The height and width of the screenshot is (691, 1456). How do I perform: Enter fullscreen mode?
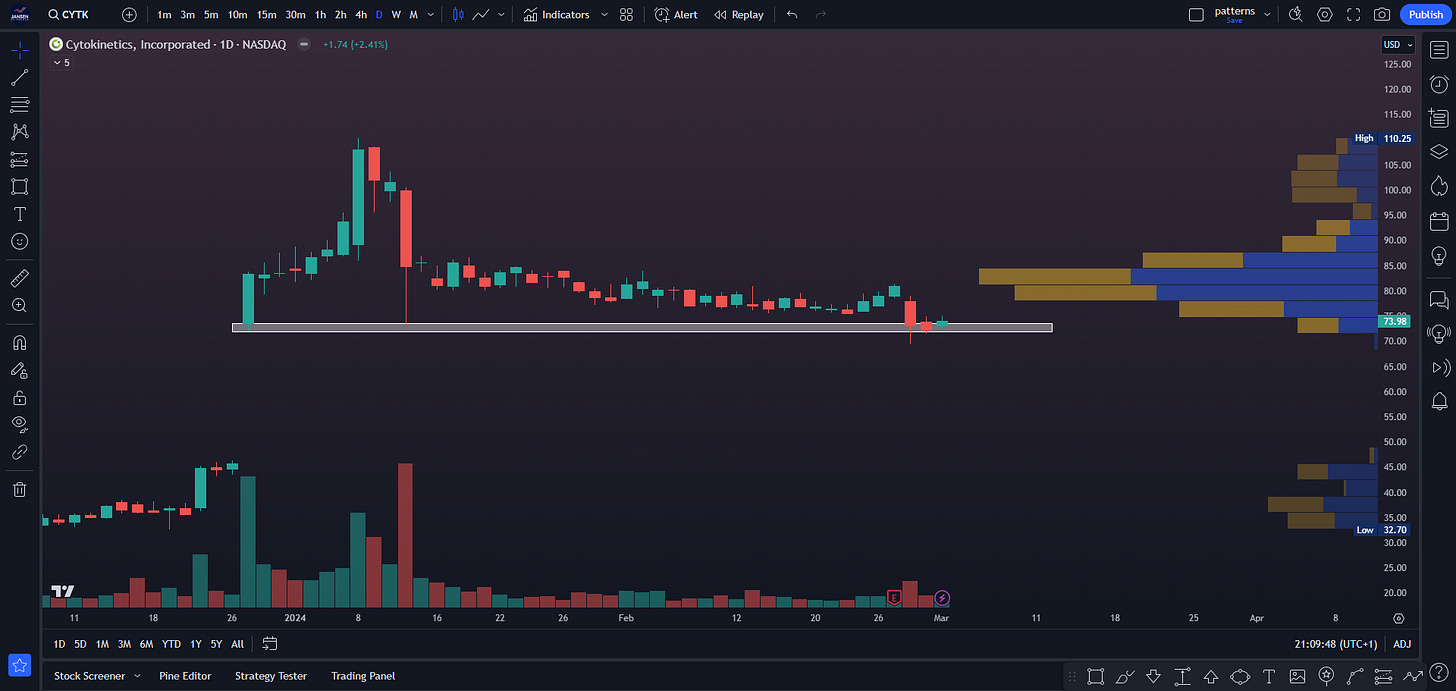click(1354, 15)
